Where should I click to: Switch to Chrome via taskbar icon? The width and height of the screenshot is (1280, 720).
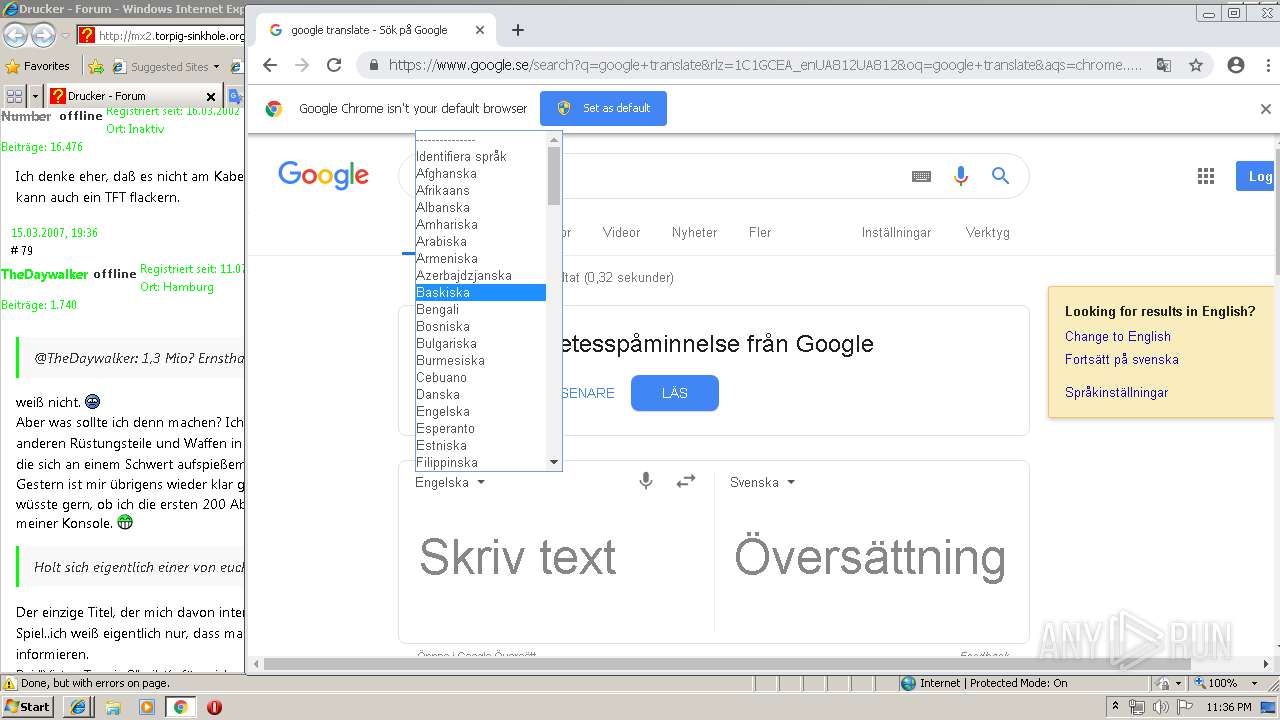180,706
